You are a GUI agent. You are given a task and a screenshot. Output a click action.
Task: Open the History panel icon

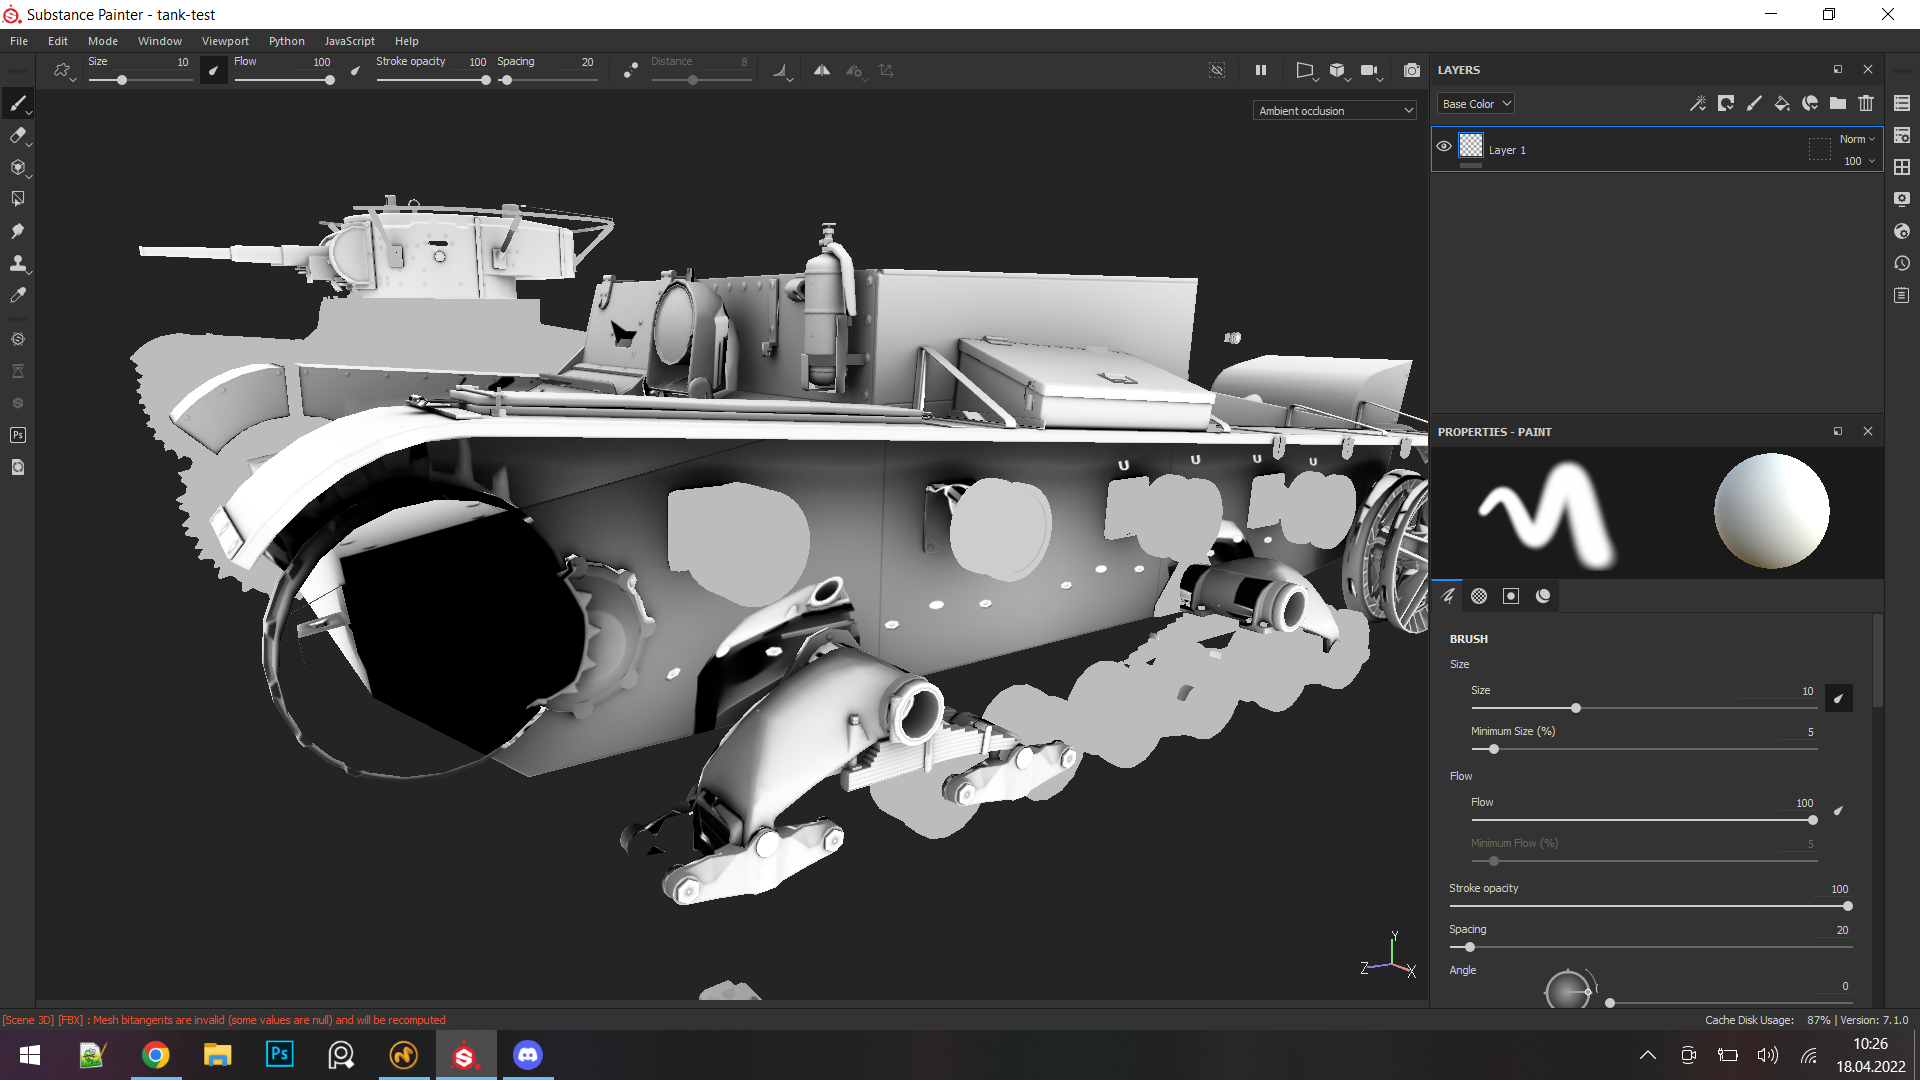pos(1902,263)
